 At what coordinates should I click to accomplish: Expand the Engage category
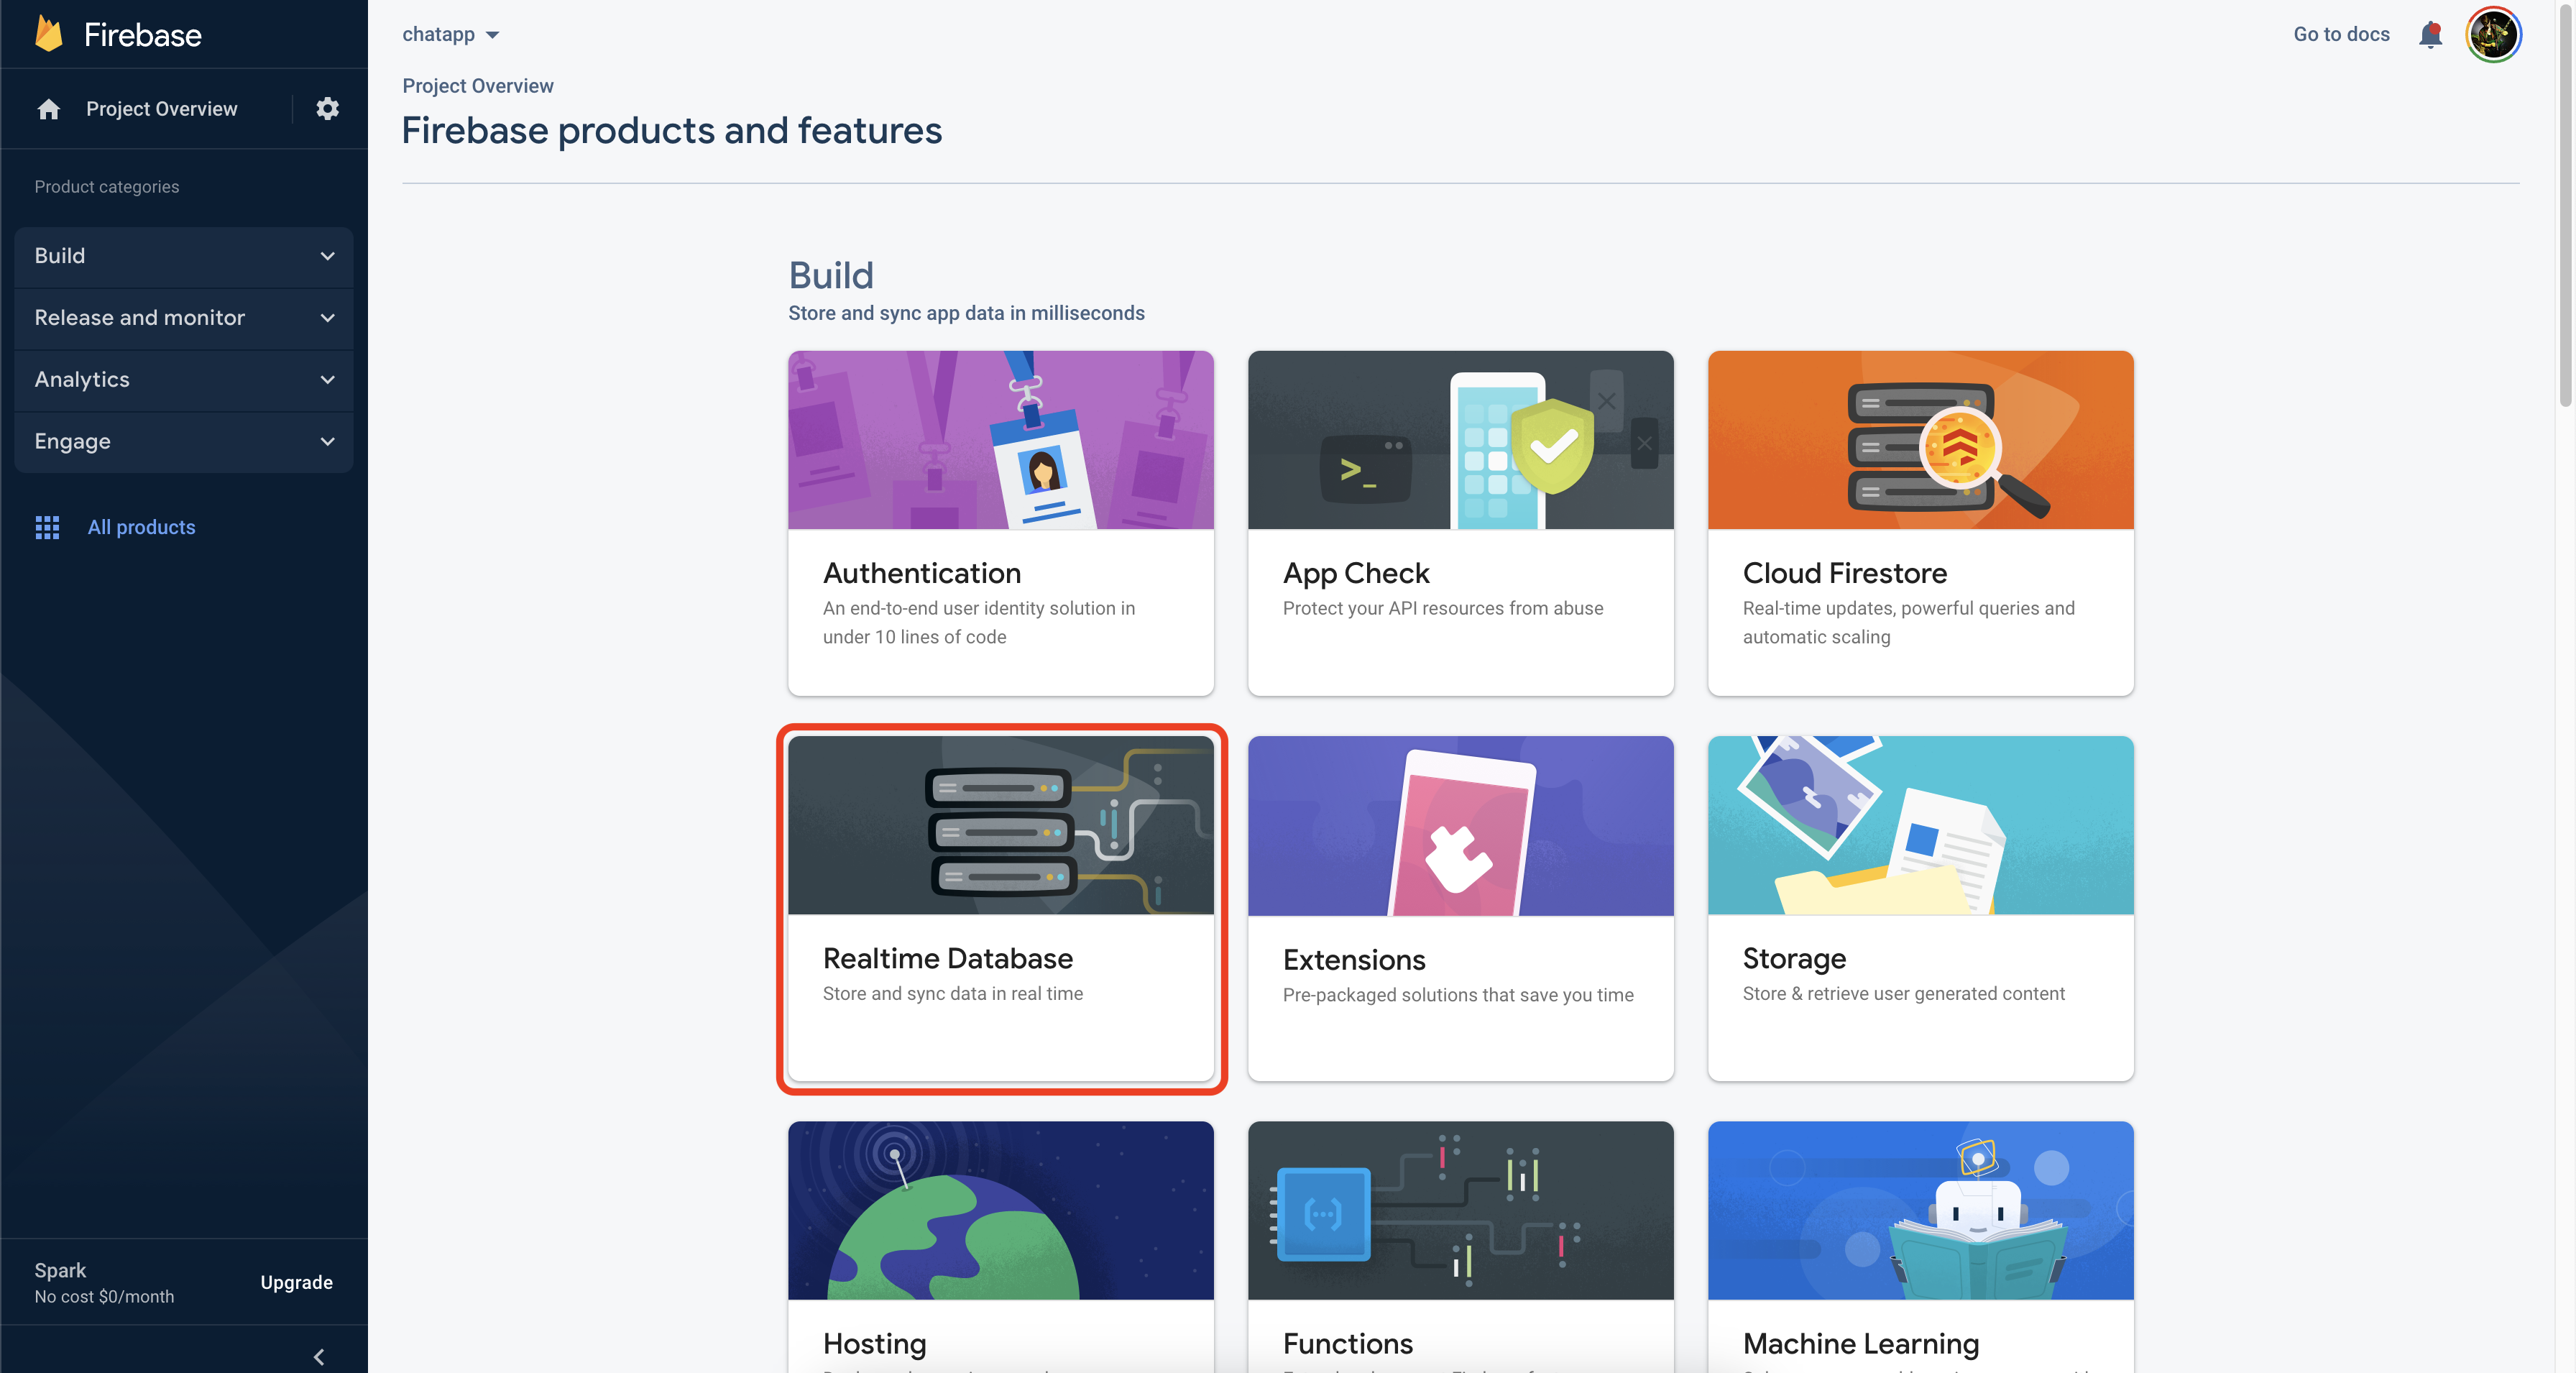[183, 441]
